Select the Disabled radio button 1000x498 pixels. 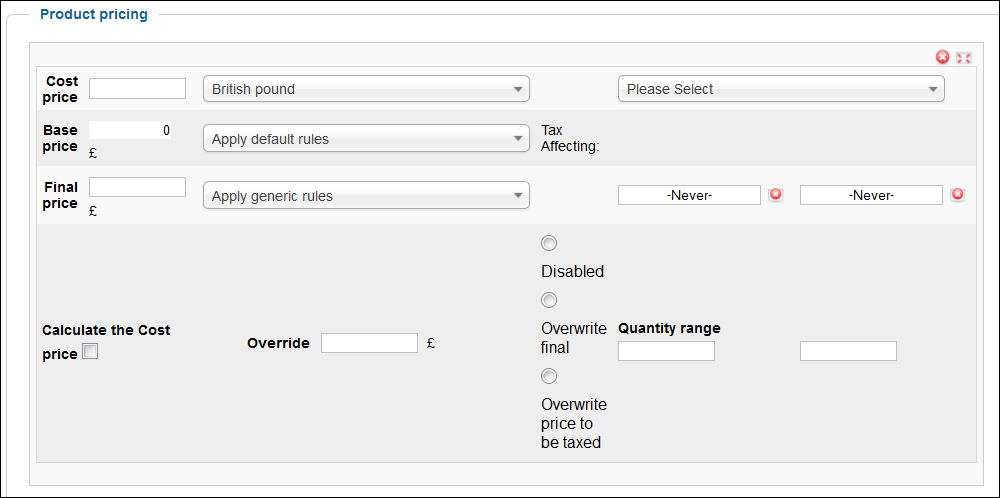548,243
